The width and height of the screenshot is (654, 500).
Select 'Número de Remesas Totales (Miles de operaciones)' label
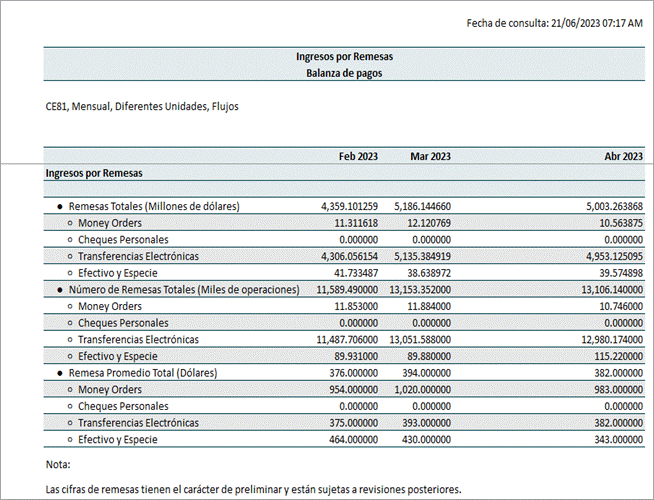tap(184, 290)
